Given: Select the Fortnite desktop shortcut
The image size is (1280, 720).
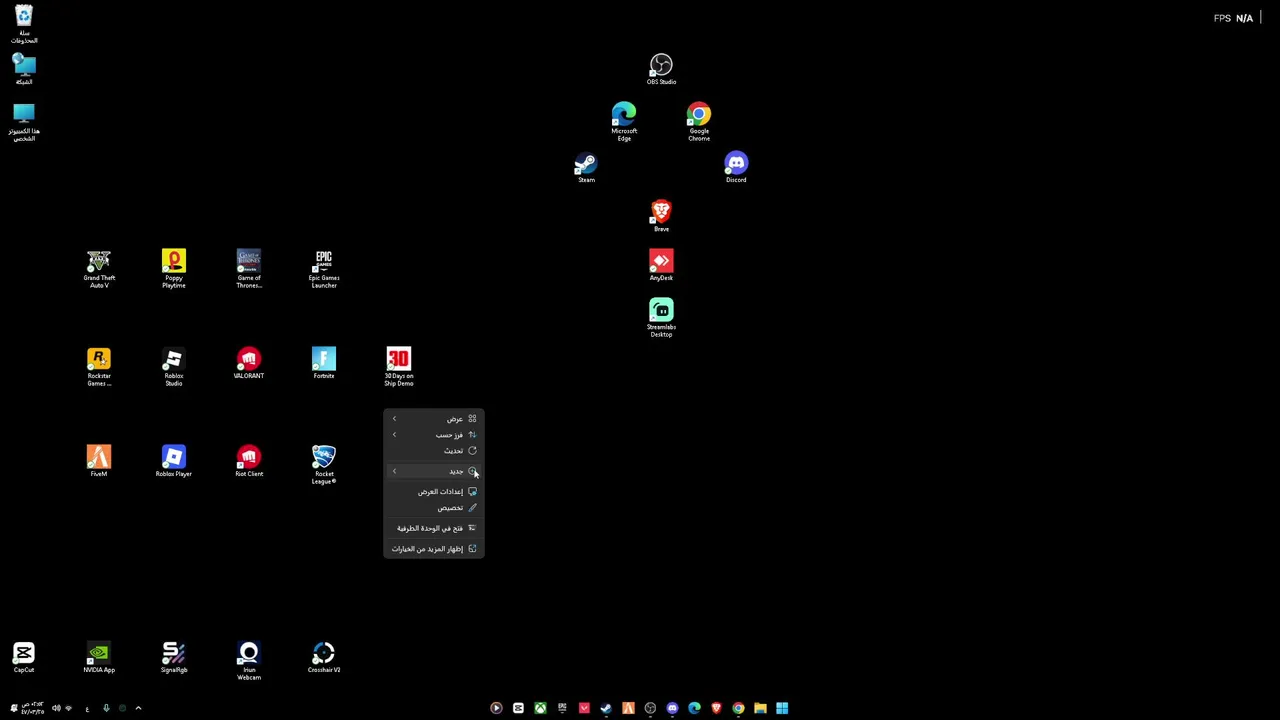Looking at the screenshot, I should click(324, 363).
